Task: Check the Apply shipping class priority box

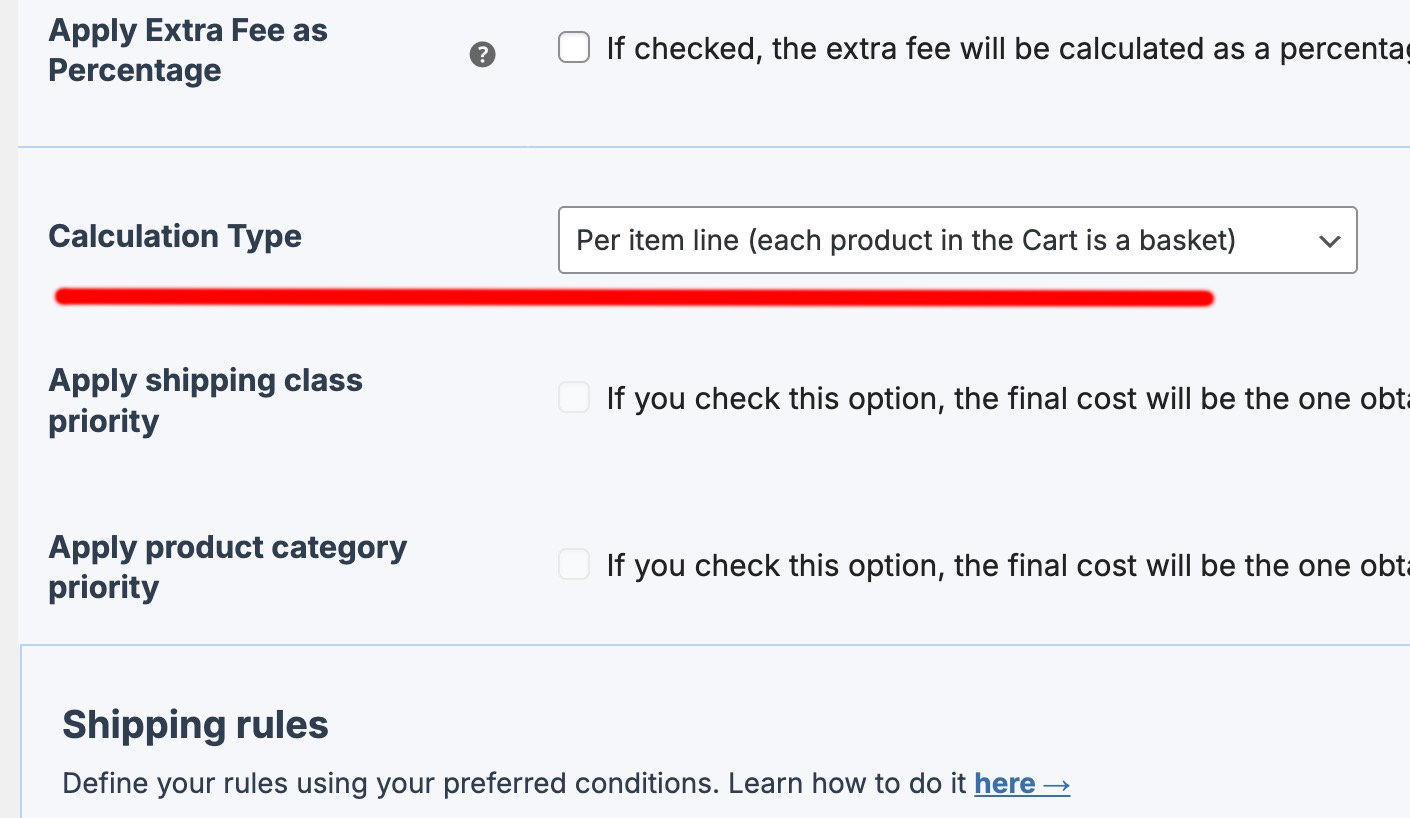Action: pyautogui.click(x=574, y=398)
